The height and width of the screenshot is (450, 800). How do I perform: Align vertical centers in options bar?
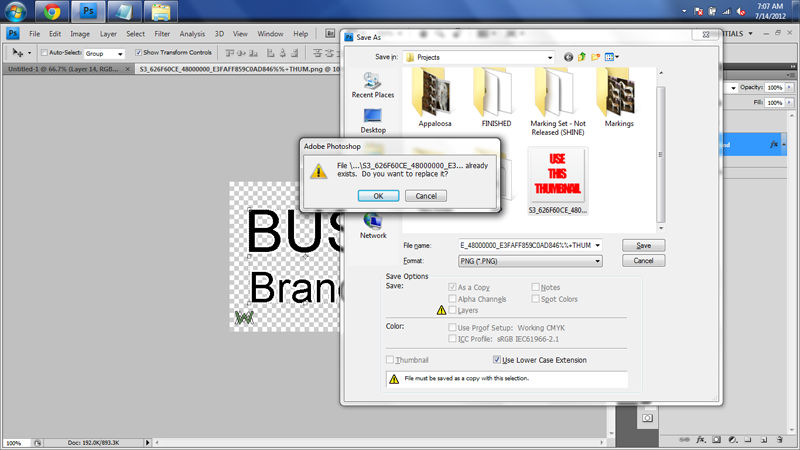[241, 53]
